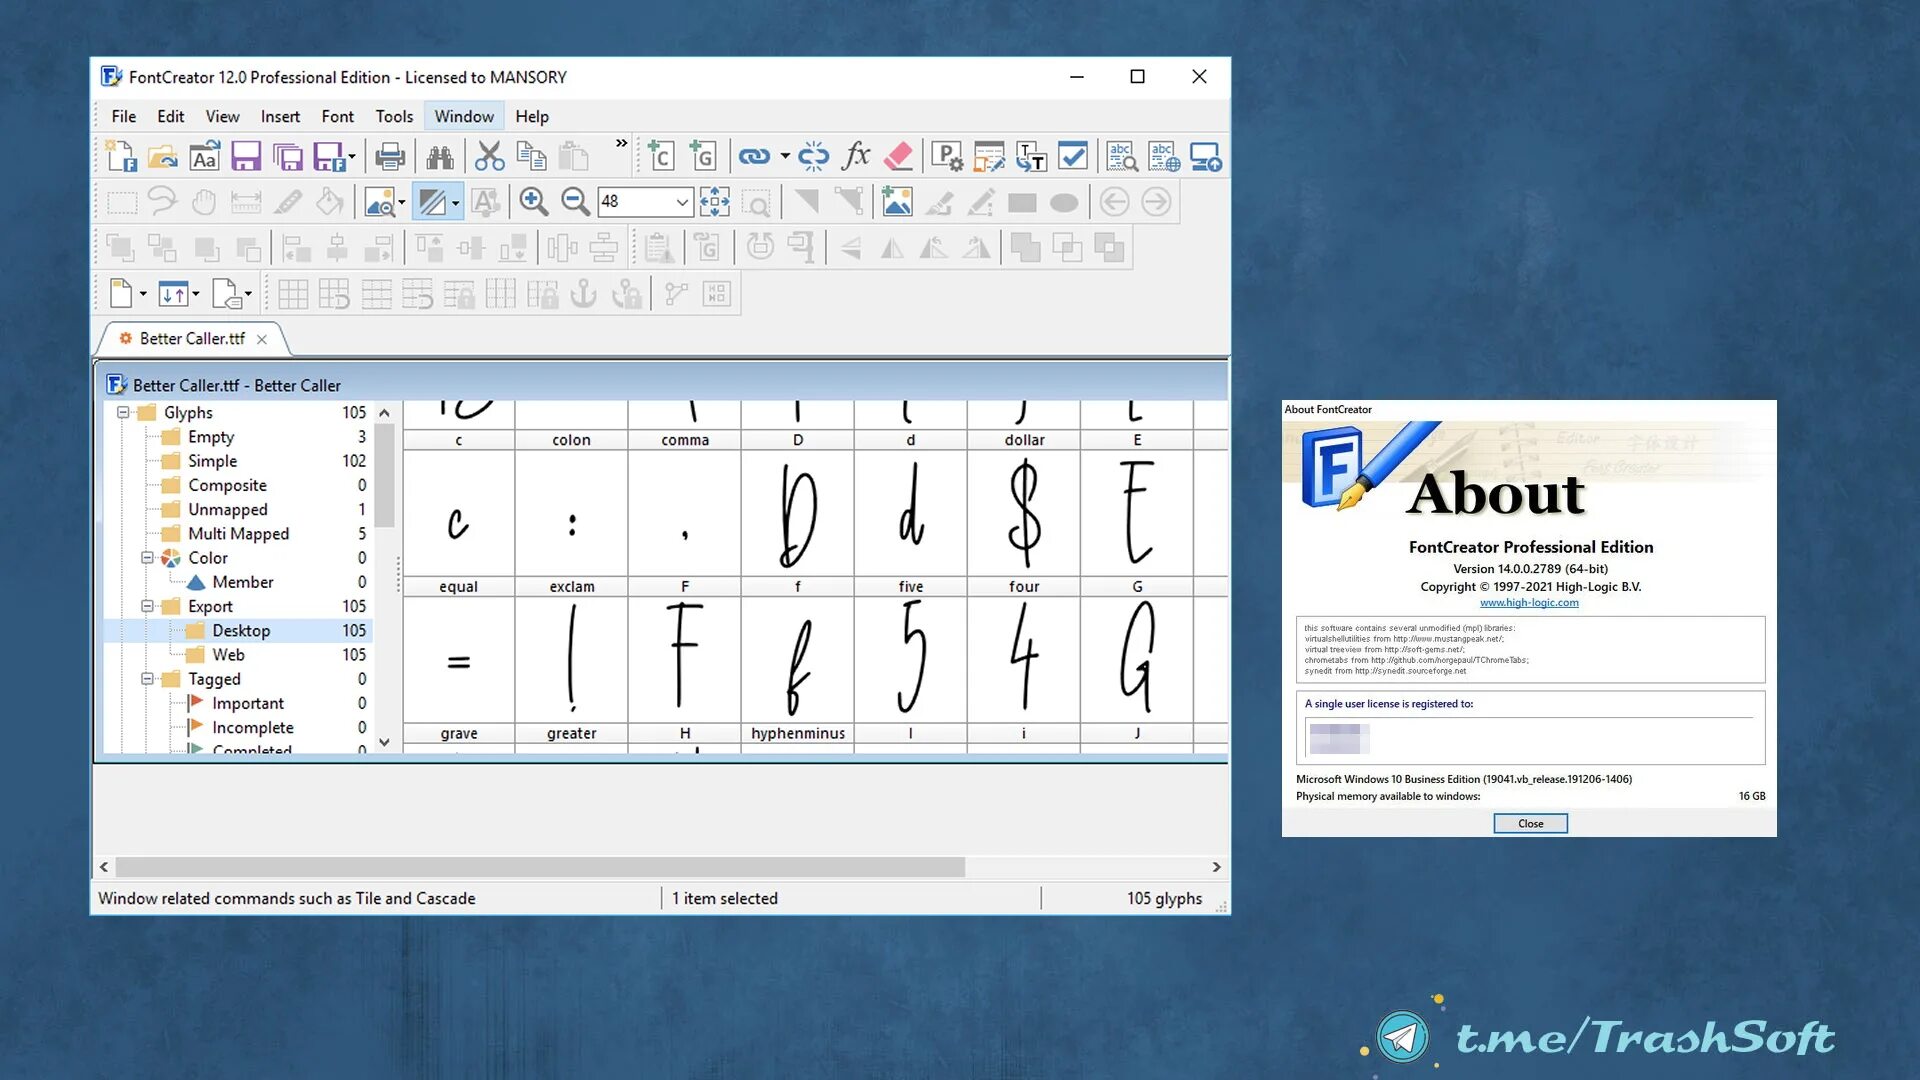Open the Edit menu
The image size is (1920, 1080).
(171, 116)
